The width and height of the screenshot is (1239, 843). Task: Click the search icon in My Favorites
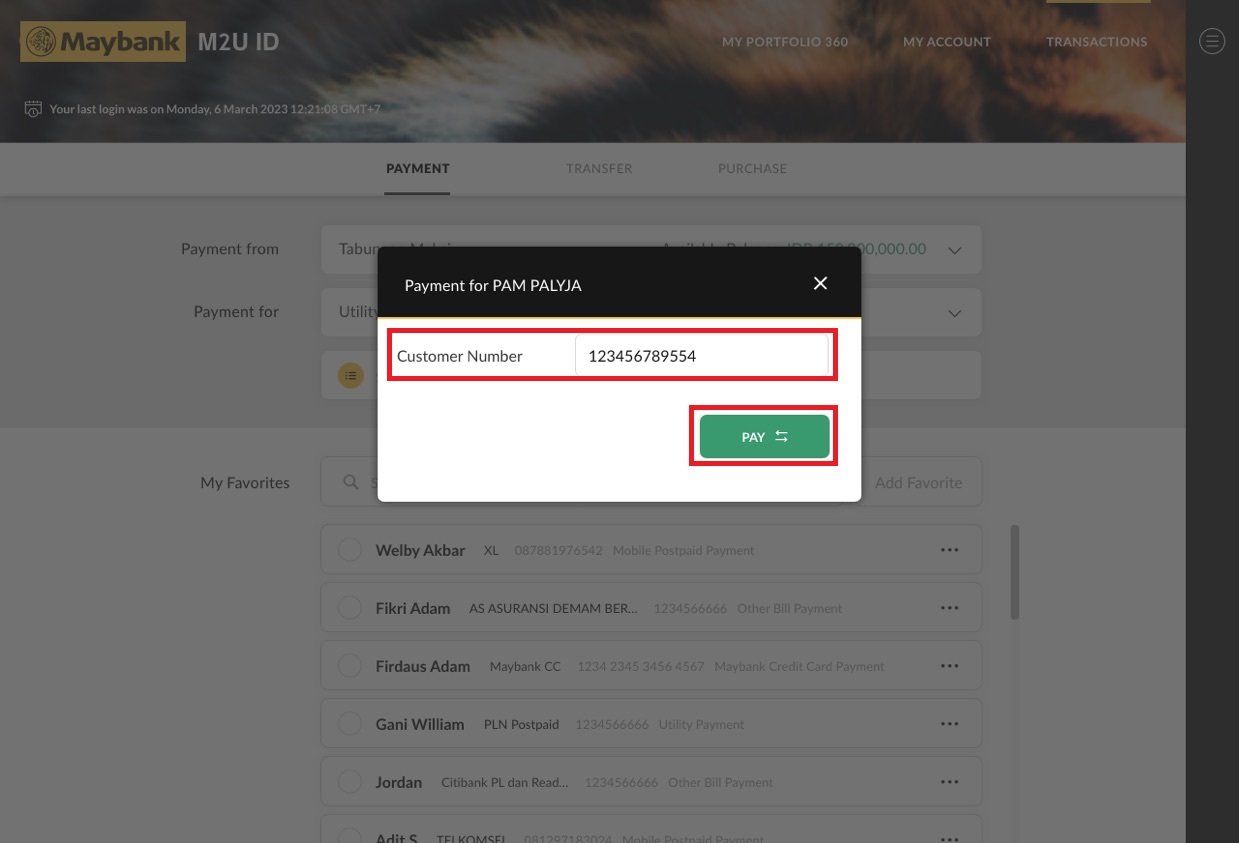click(x=351, y=482)
